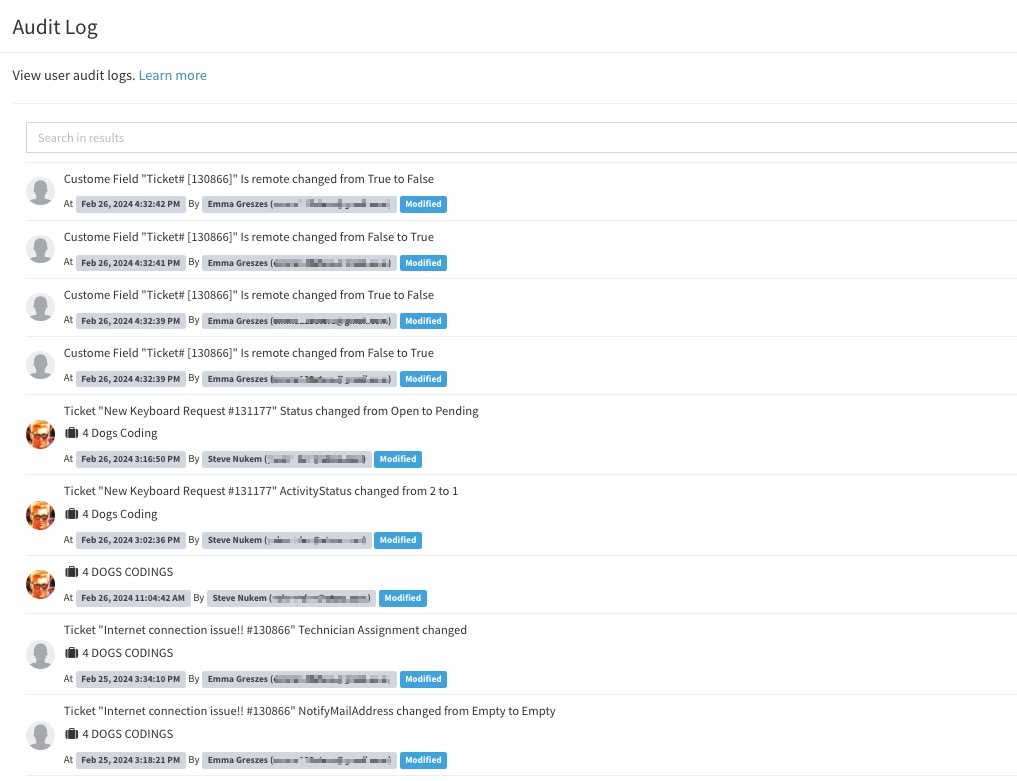The height and width of the screenshot is (781, 1017).
Task: Click Modified badge on 3:16:50 PM entry
Action: pos(398,459)
